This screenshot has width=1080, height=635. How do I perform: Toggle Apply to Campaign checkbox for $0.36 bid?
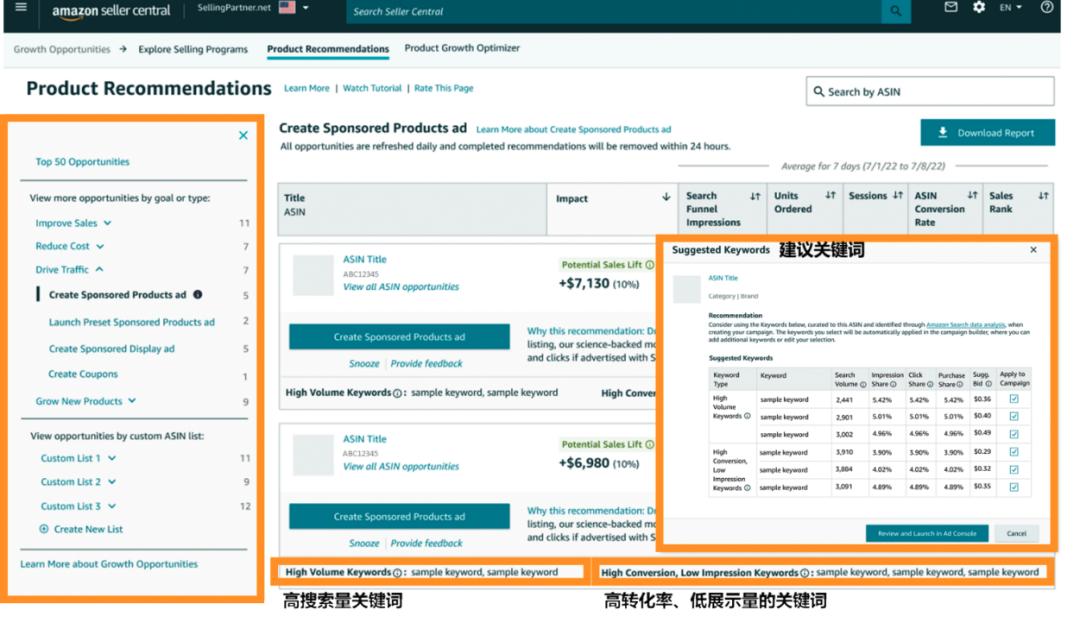(x=1014, y=399)
